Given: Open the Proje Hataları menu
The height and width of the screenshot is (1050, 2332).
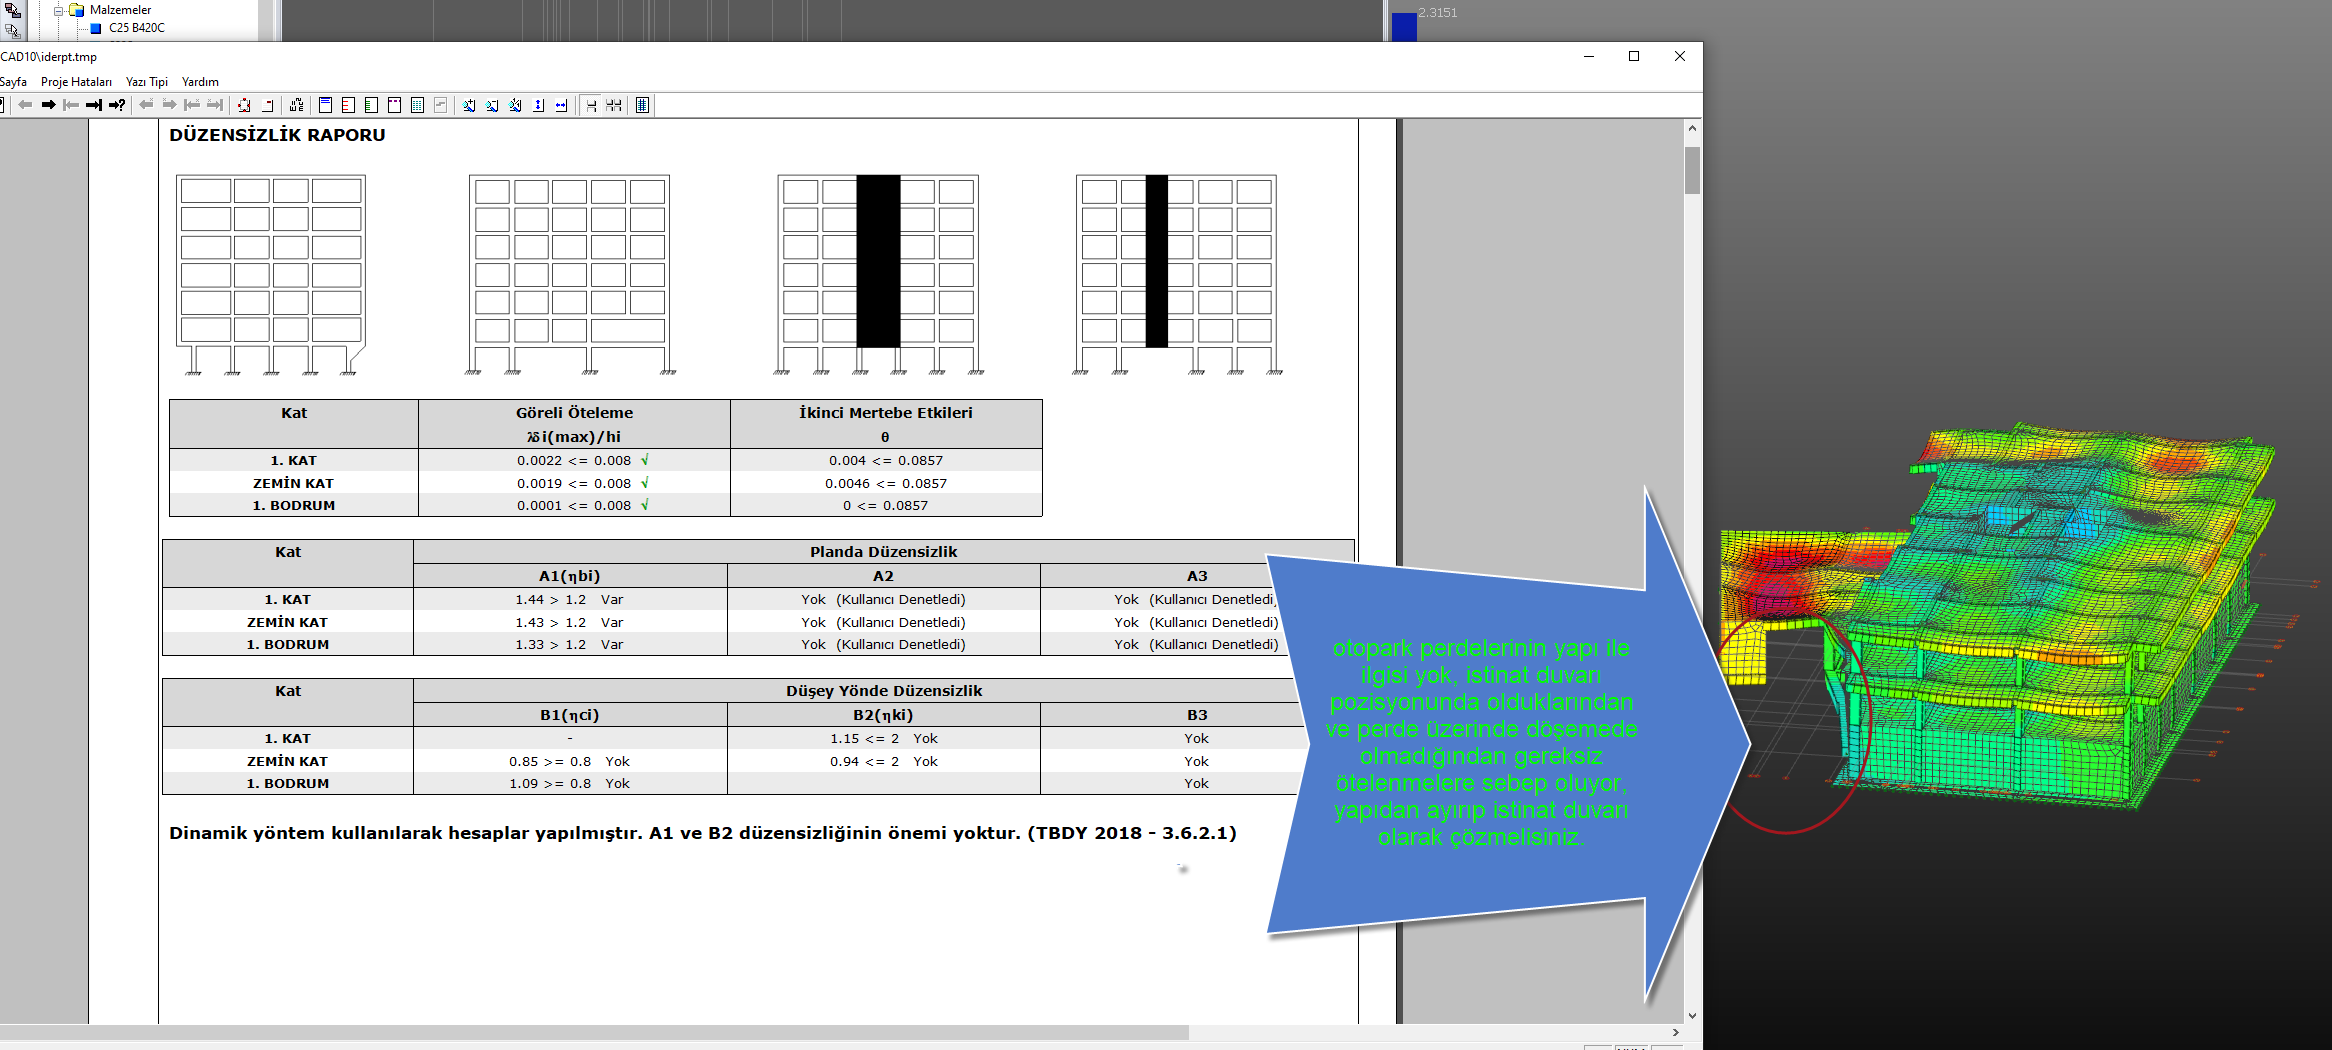Looking at the screenshot, I should 76,82.
